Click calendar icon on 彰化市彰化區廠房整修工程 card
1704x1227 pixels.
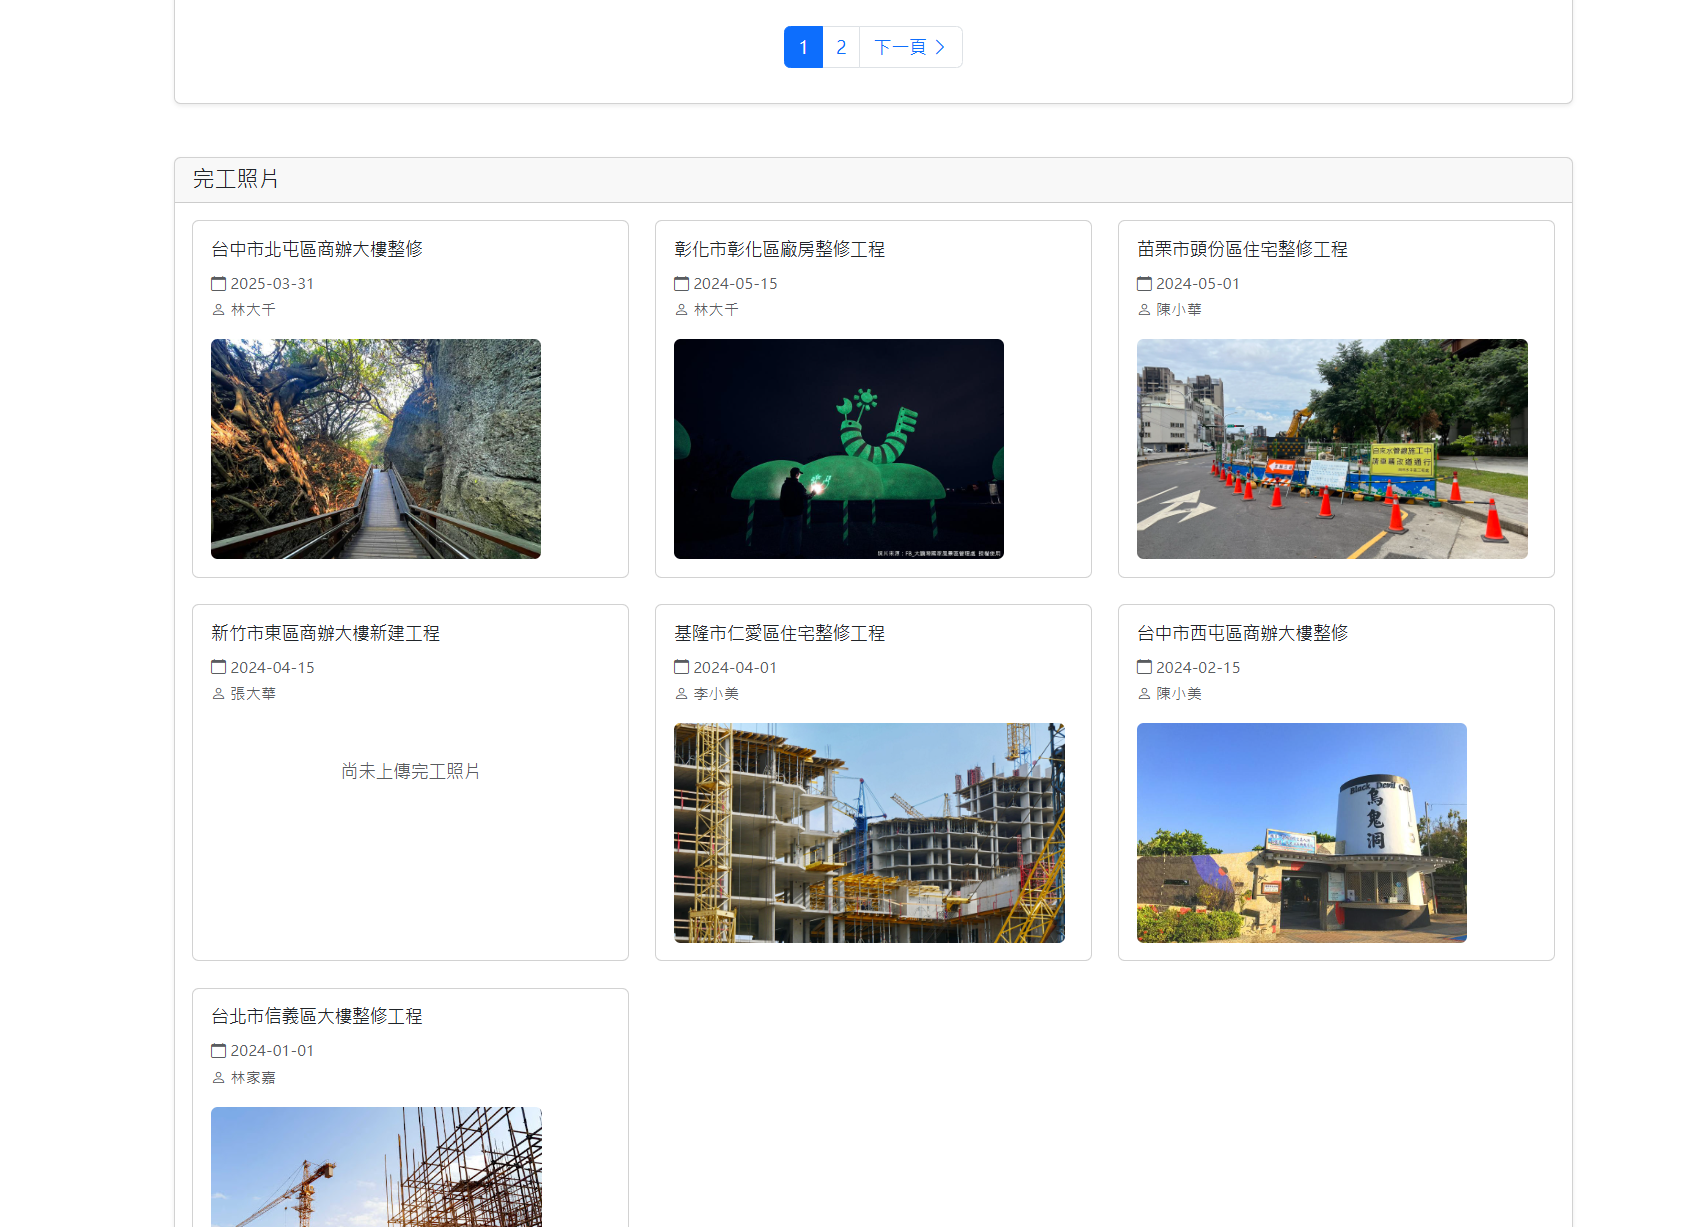point(681,283)
